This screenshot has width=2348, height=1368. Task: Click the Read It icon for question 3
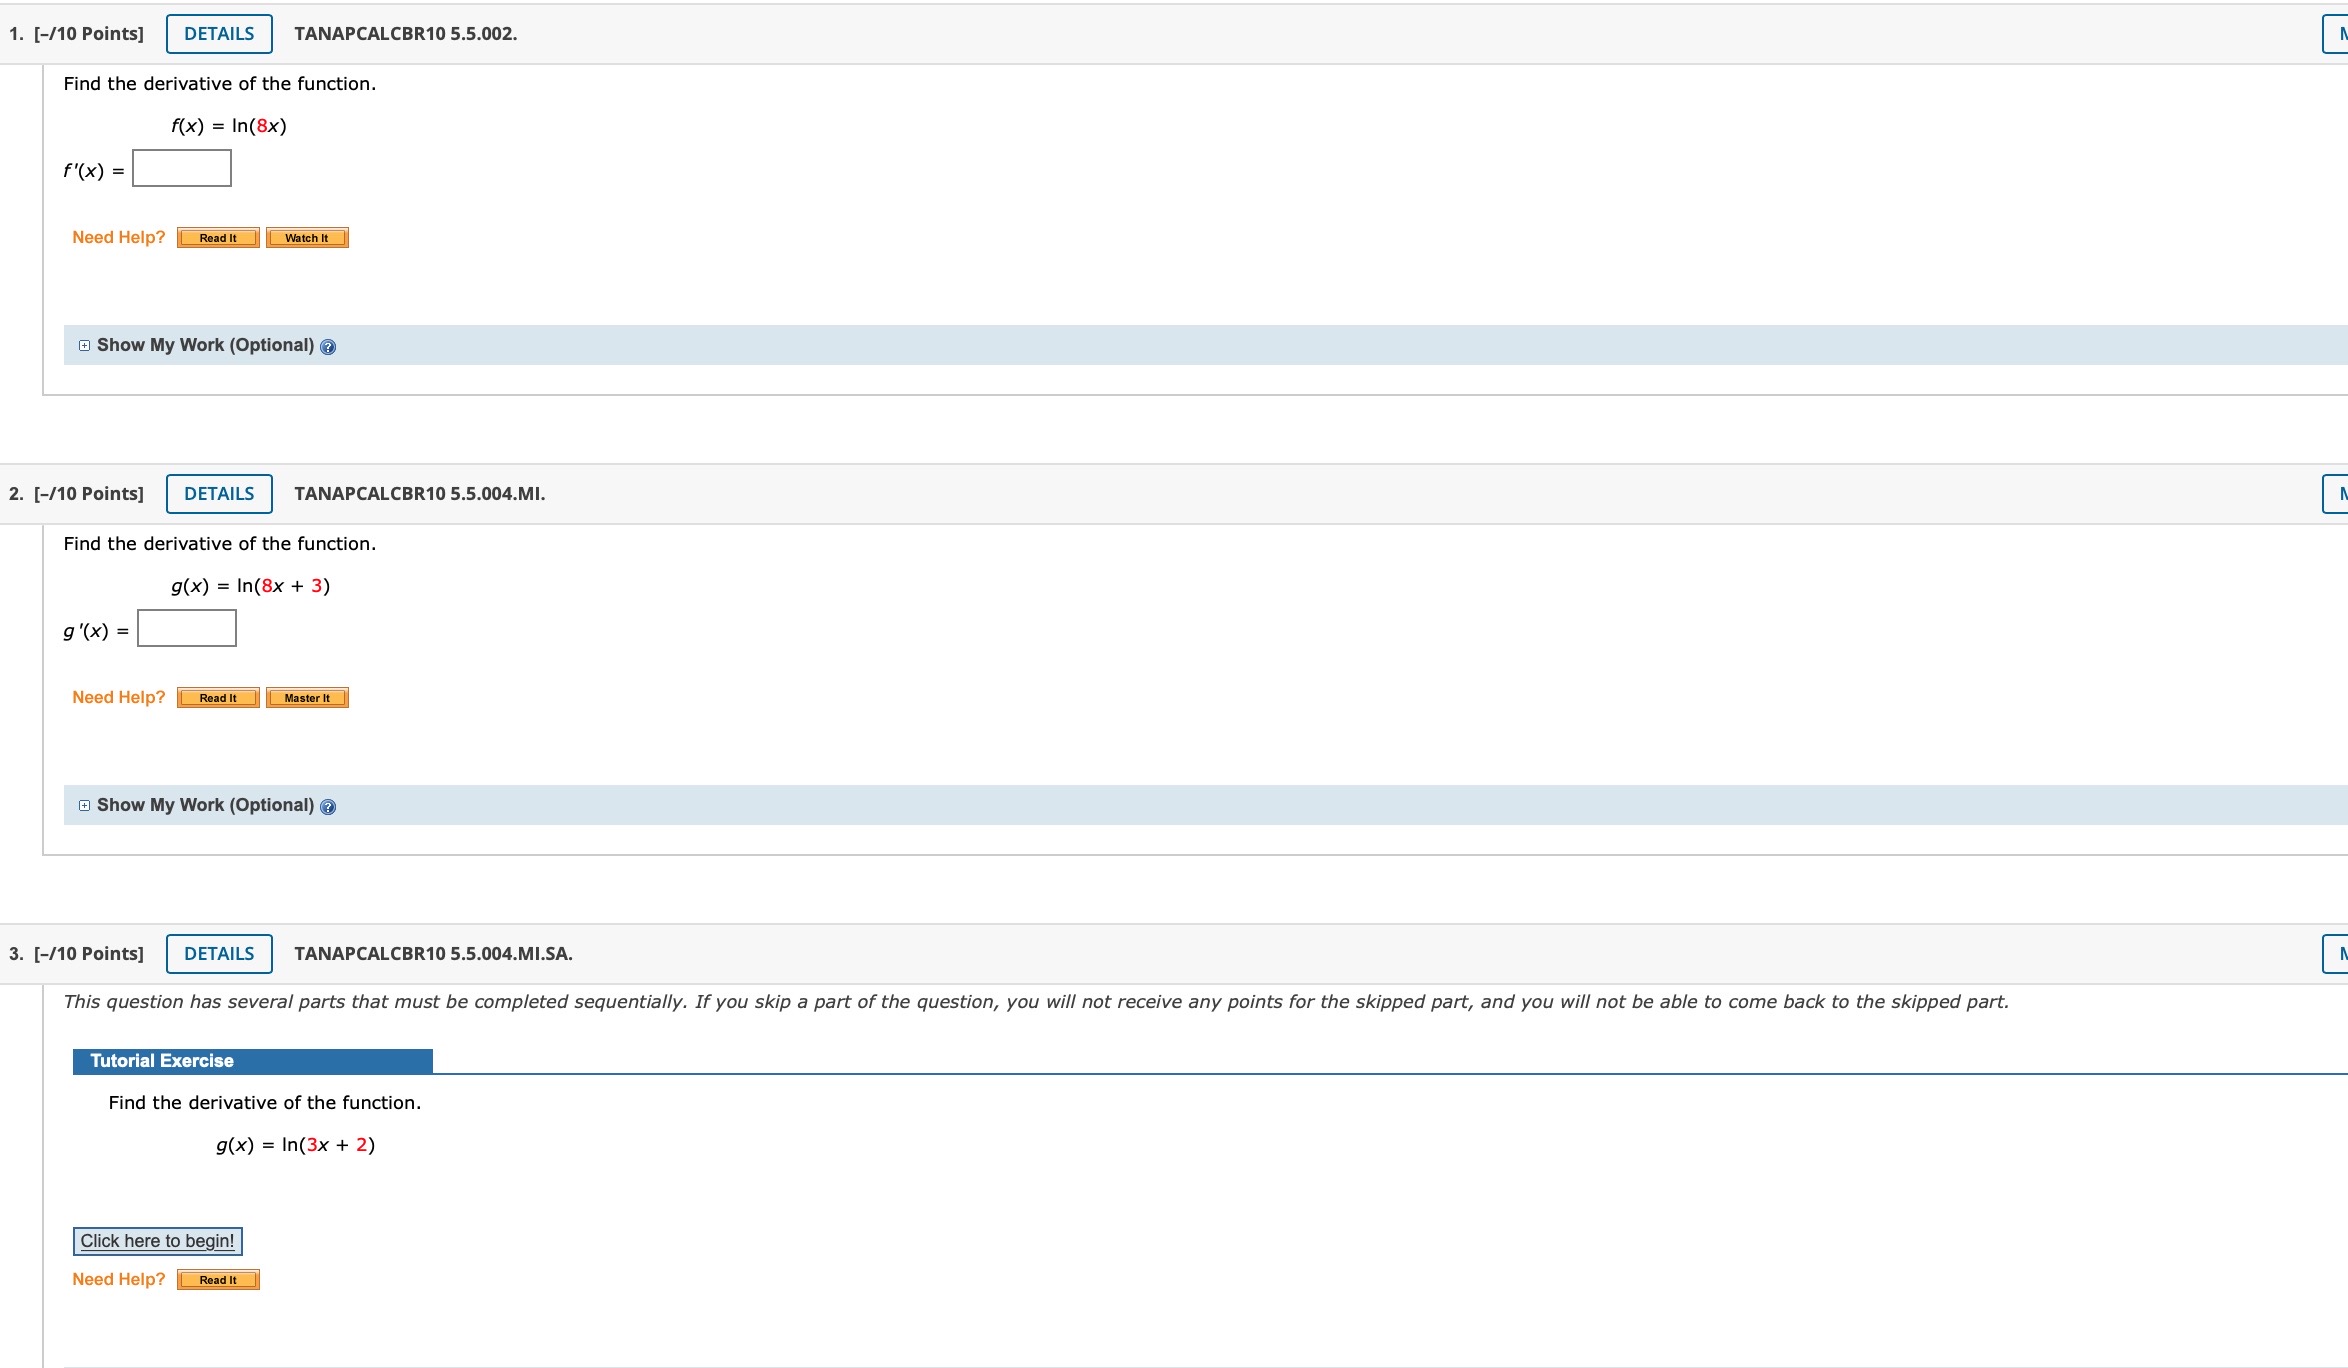(x=218, y=1279)
